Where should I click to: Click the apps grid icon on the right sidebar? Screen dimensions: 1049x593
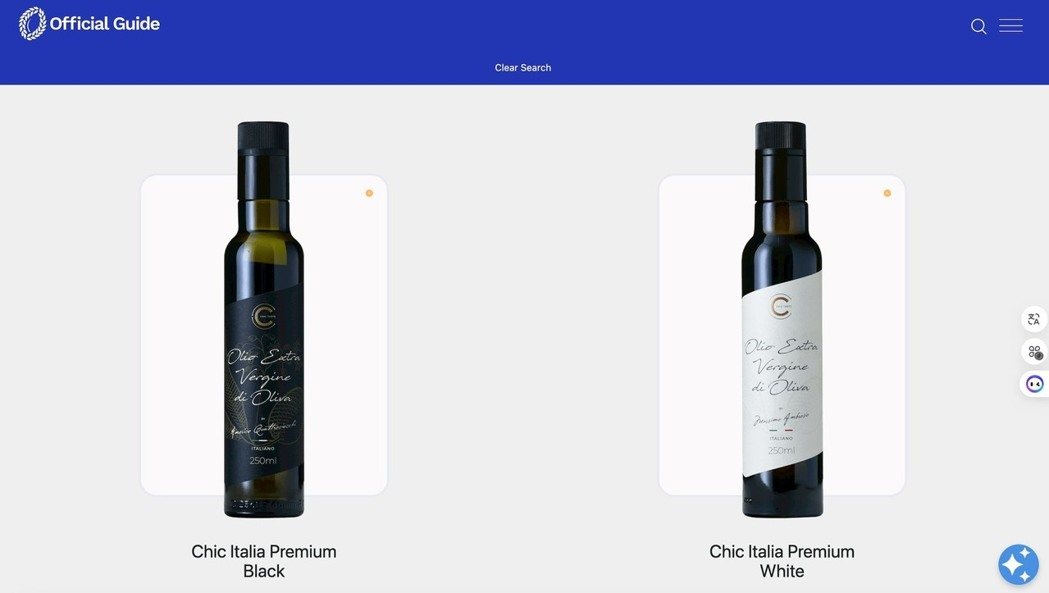1035,351
